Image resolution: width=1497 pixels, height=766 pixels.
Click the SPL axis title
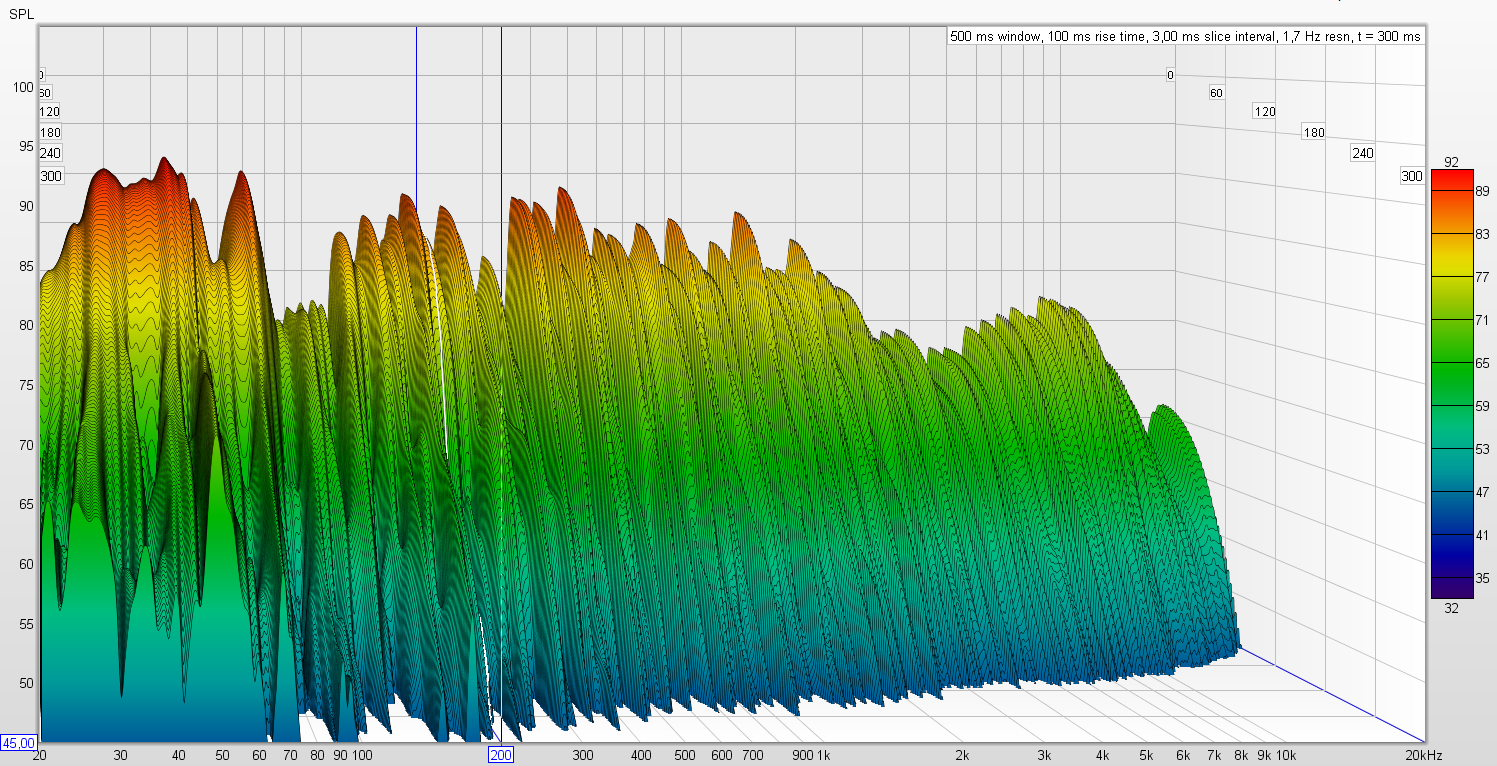pos(20,13)
